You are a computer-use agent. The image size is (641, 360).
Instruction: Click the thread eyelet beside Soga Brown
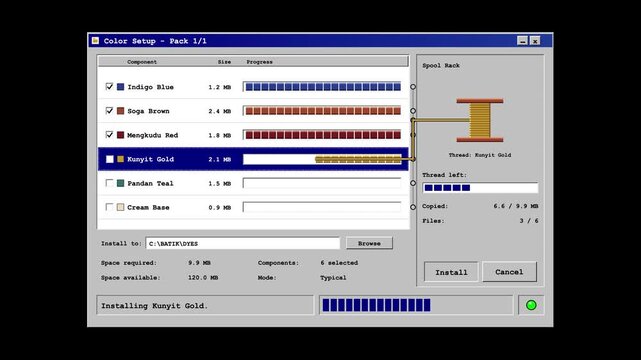coord(413,111)
